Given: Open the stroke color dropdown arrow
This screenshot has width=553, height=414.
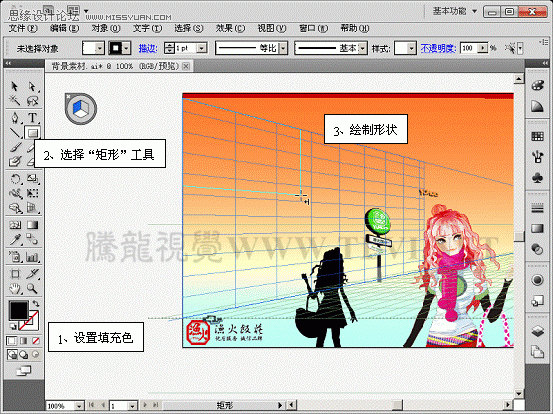Looking at the screenshot, I should tap(127, 48).
